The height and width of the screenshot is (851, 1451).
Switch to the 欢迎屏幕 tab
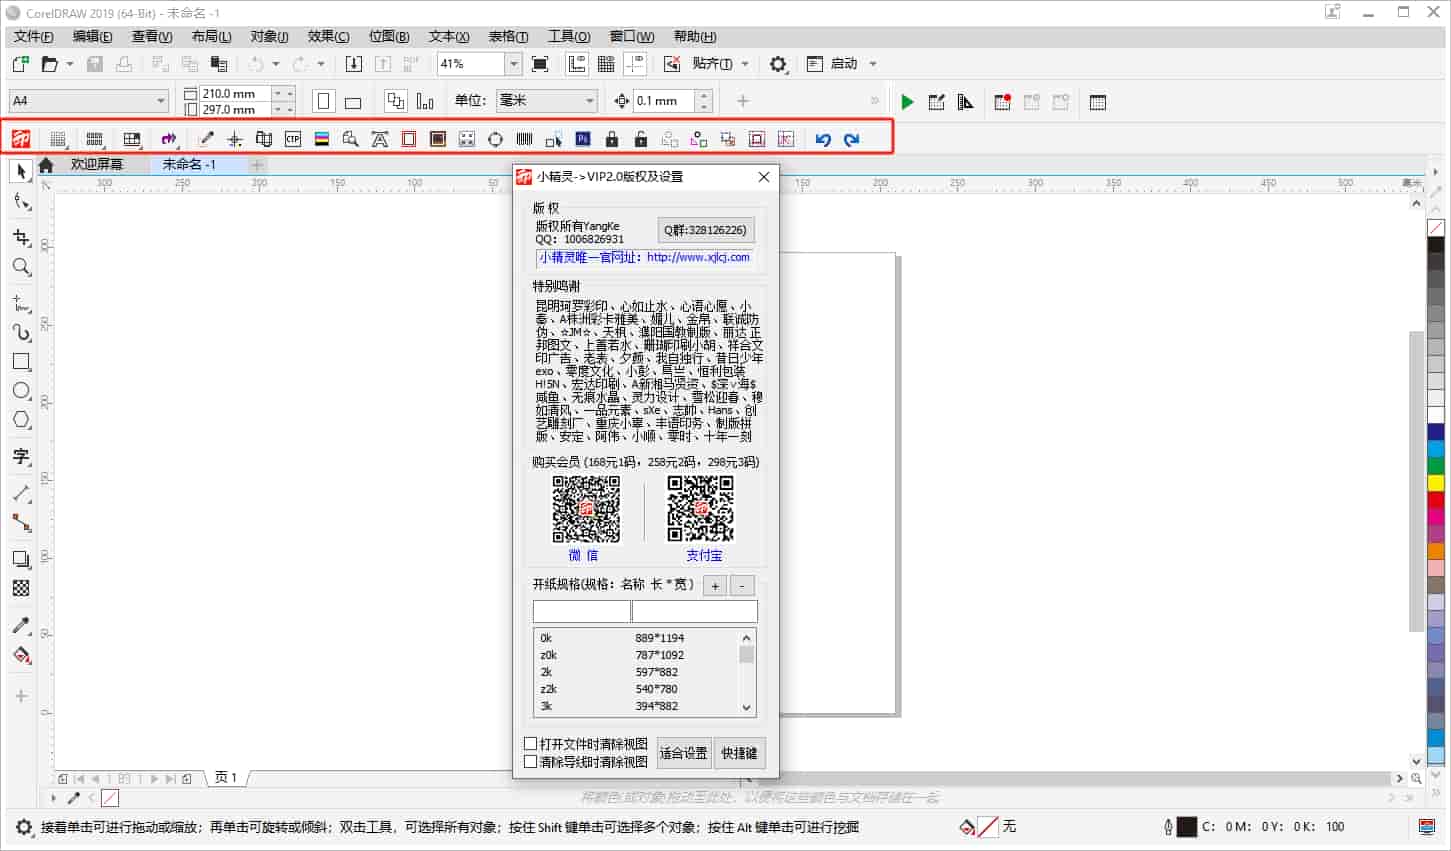point(96,164)
